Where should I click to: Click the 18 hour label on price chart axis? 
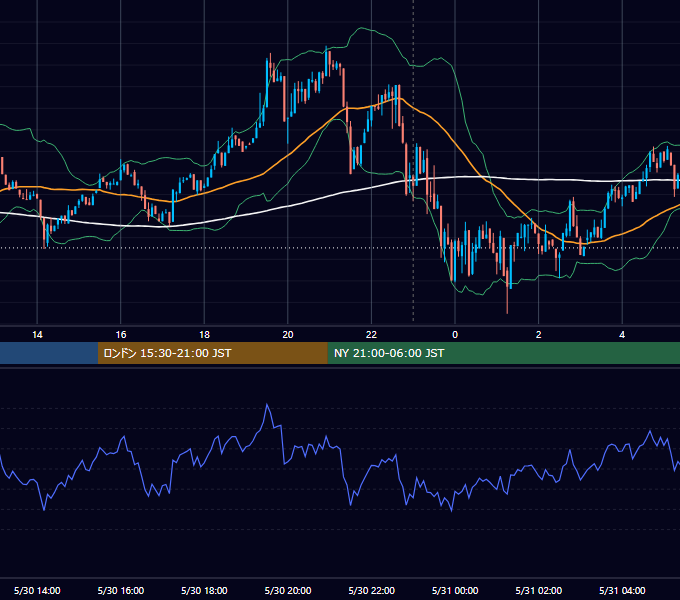coord(204,335)
